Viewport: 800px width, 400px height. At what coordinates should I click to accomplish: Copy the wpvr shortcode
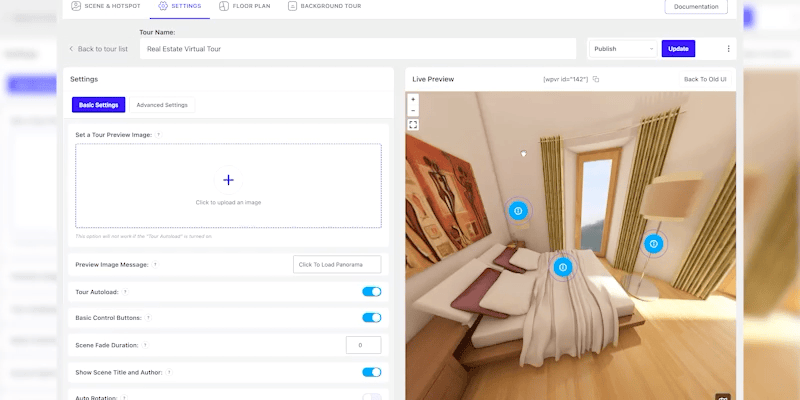pyautogui.click(x=596, y=79)
